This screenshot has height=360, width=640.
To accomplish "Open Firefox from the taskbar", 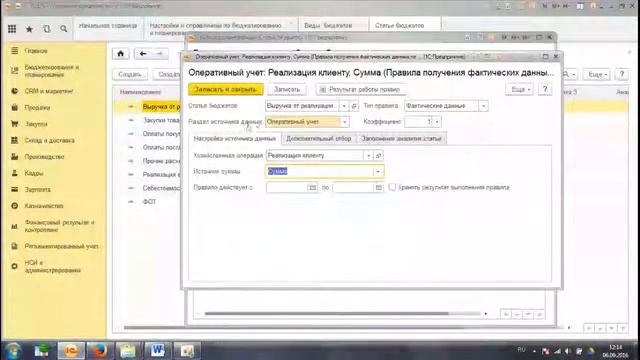I will (99, 351).
